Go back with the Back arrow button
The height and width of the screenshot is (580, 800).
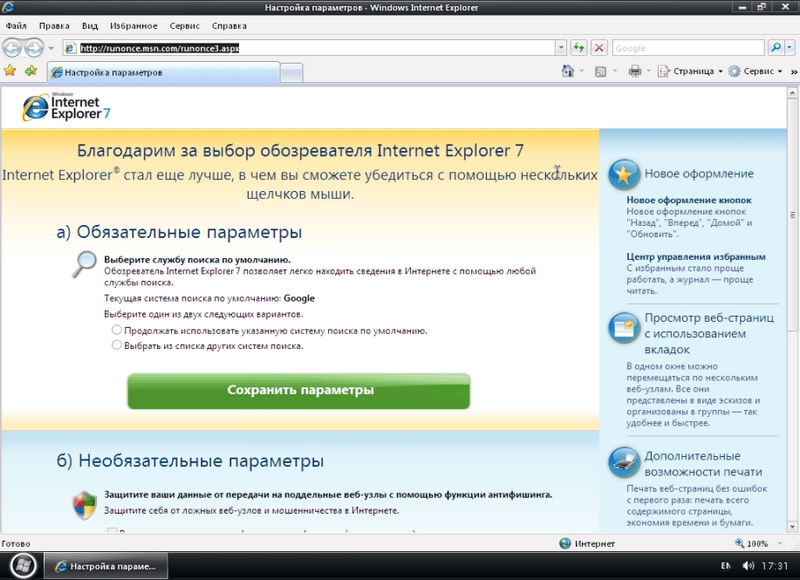[x=12, y=48]
